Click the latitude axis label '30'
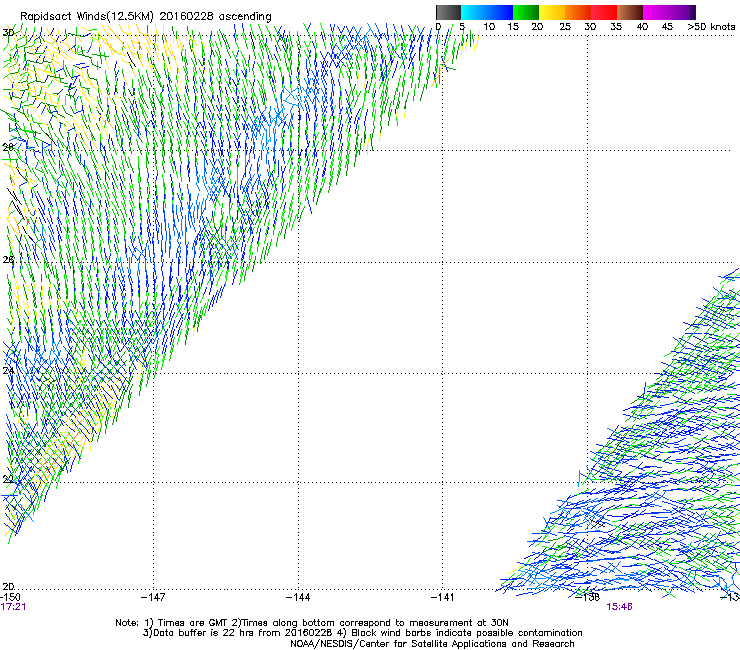 [x=8, y=33]
